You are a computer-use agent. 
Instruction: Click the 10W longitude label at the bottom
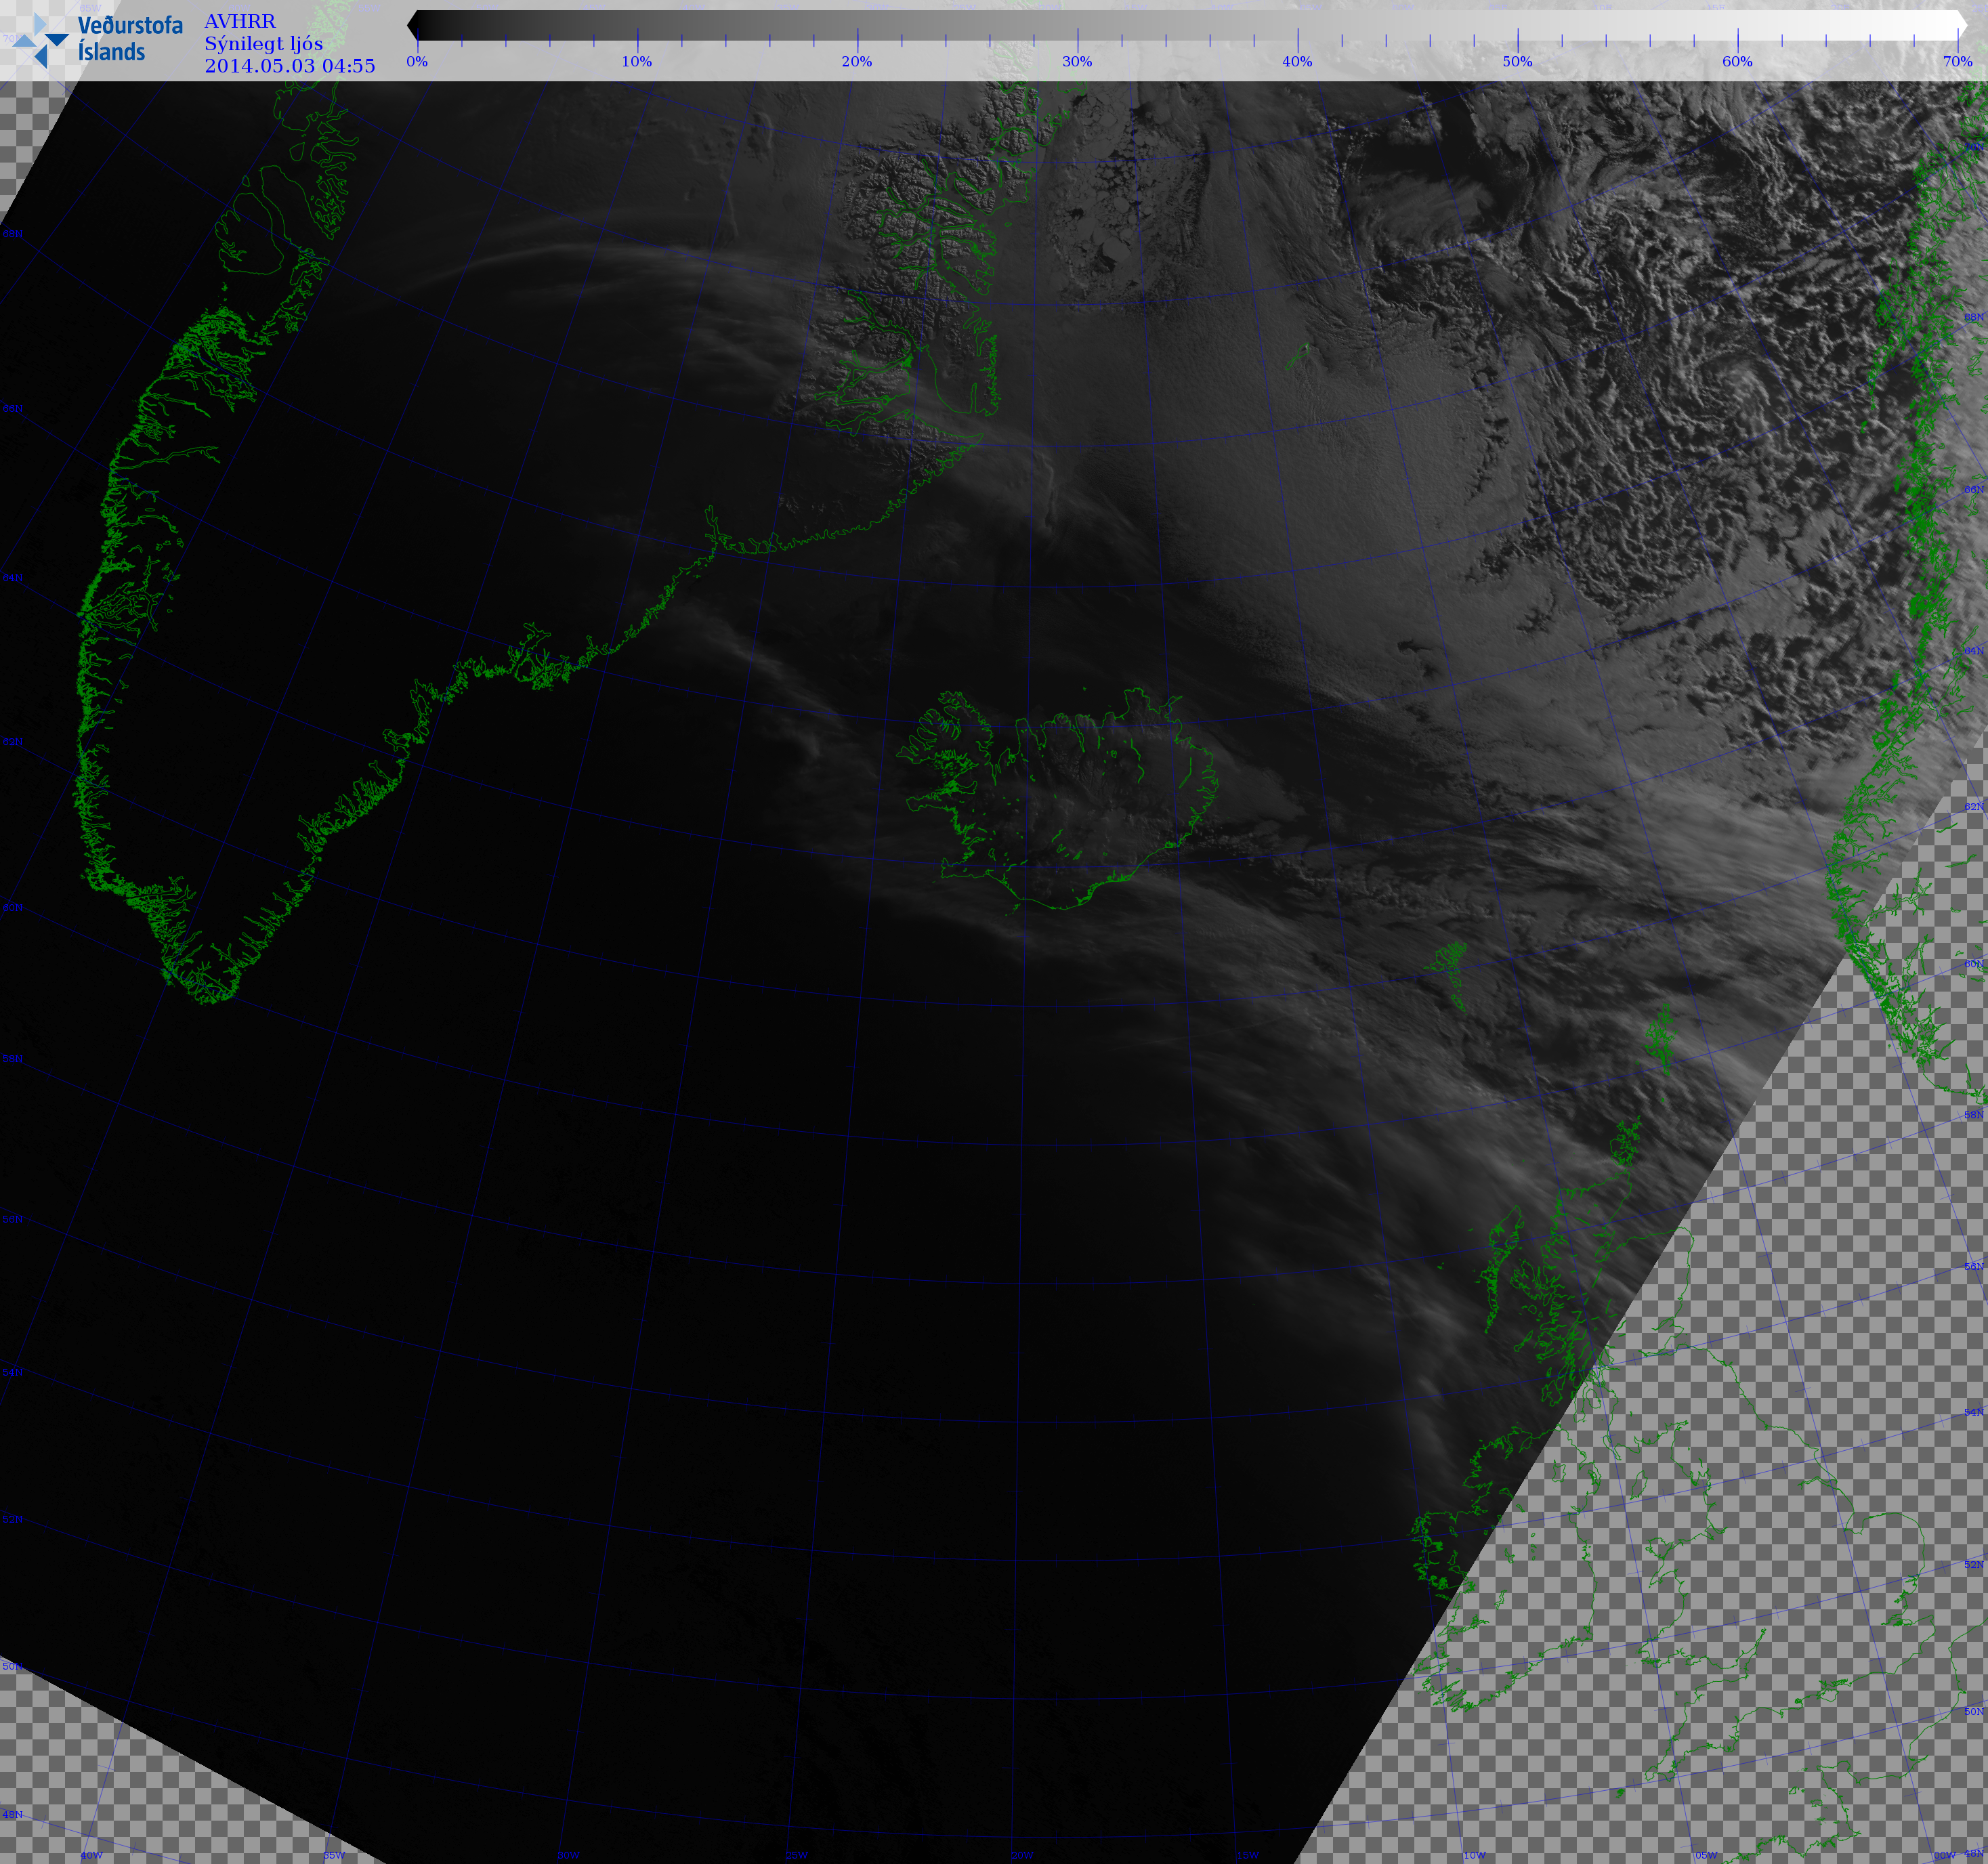coord(1474,1855)
